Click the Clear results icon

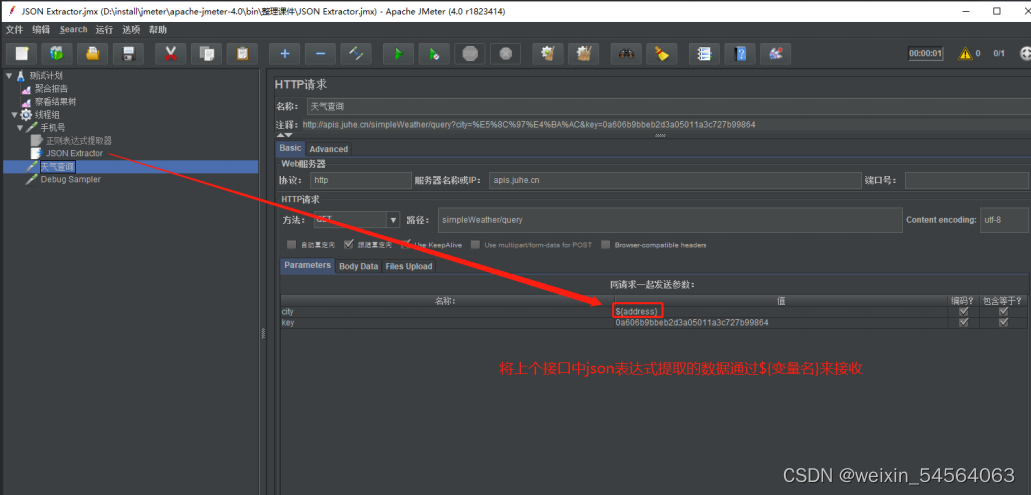548,54
